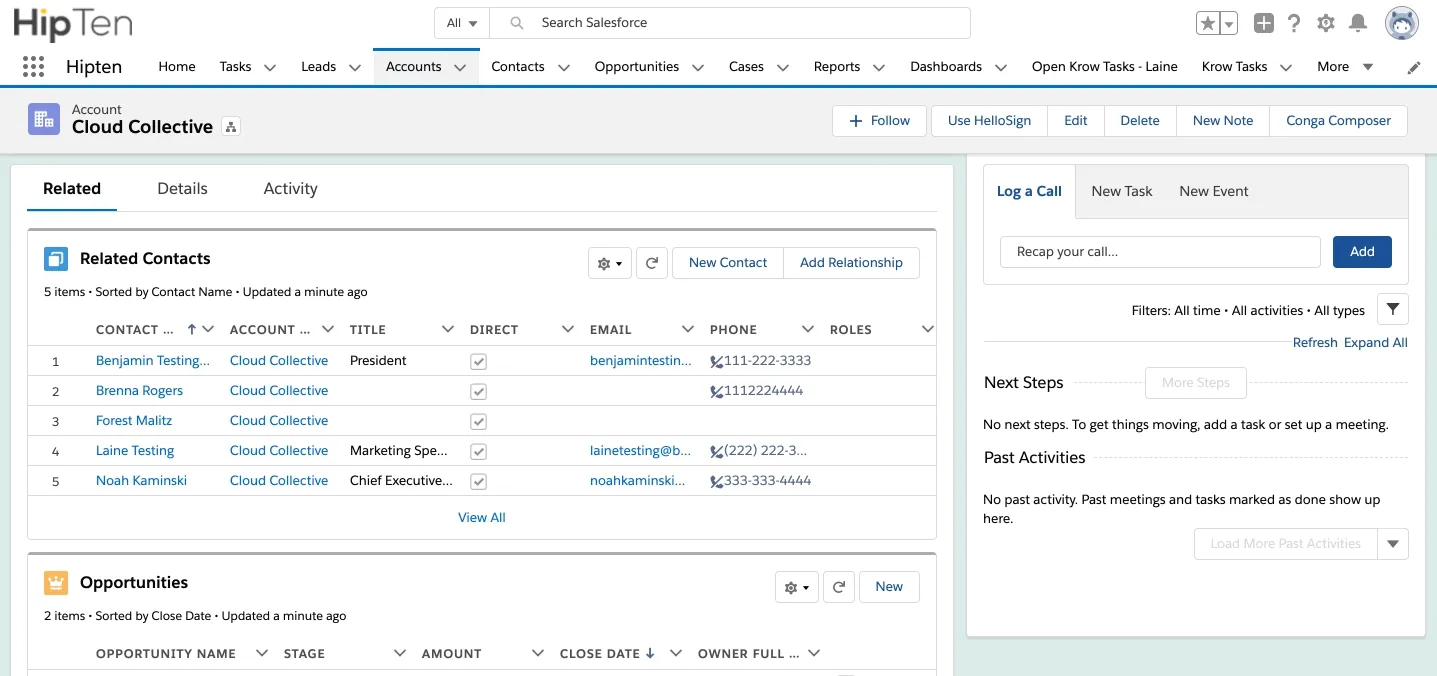
Task: Toggle Direct checkbox for Forest Malitz
Action: click(x=479, y=421)
